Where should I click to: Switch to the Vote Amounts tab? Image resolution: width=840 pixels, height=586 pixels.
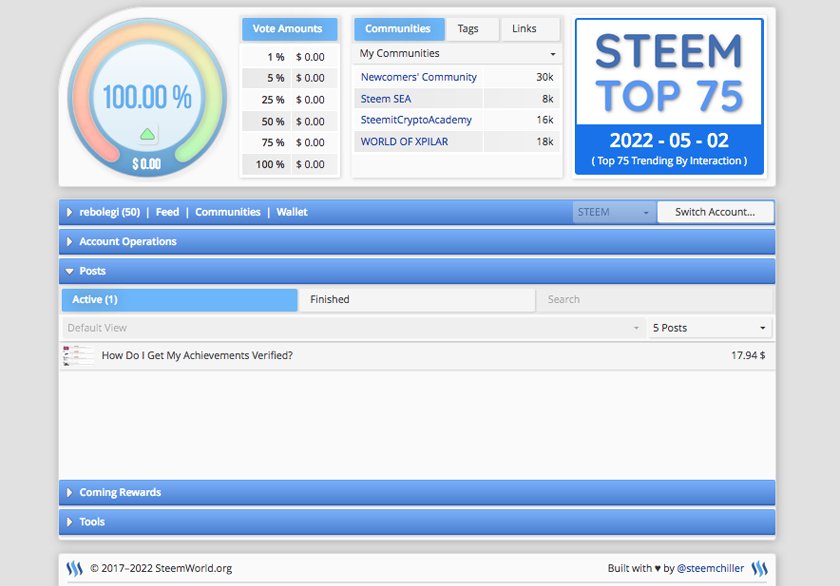click(289, 29)
